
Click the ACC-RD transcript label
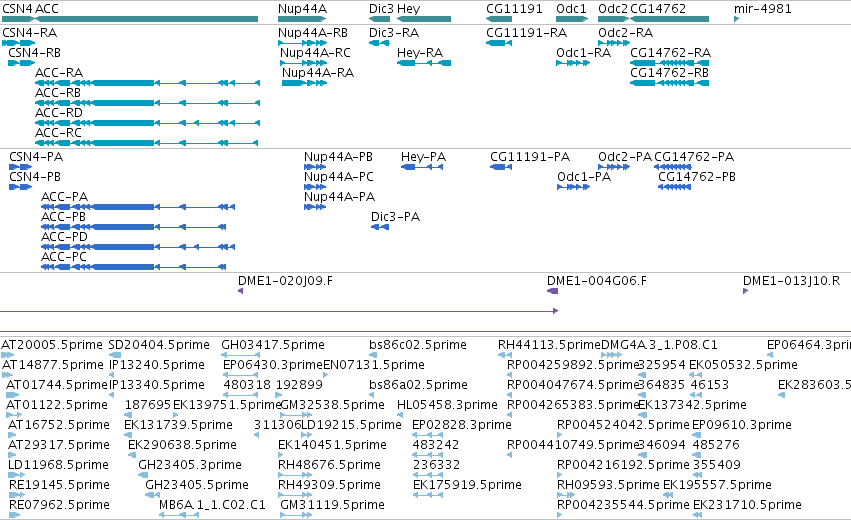[x=59, y=113]
